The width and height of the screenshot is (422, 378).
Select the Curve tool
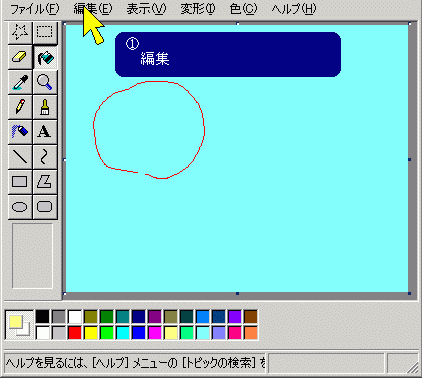(x=45, y=157)
